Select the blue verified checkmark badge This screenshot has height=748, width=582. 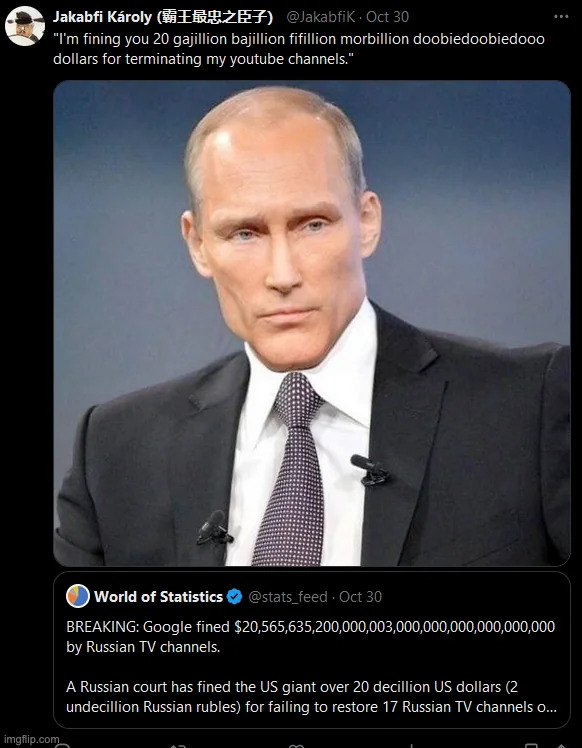(x=234, y=597)
